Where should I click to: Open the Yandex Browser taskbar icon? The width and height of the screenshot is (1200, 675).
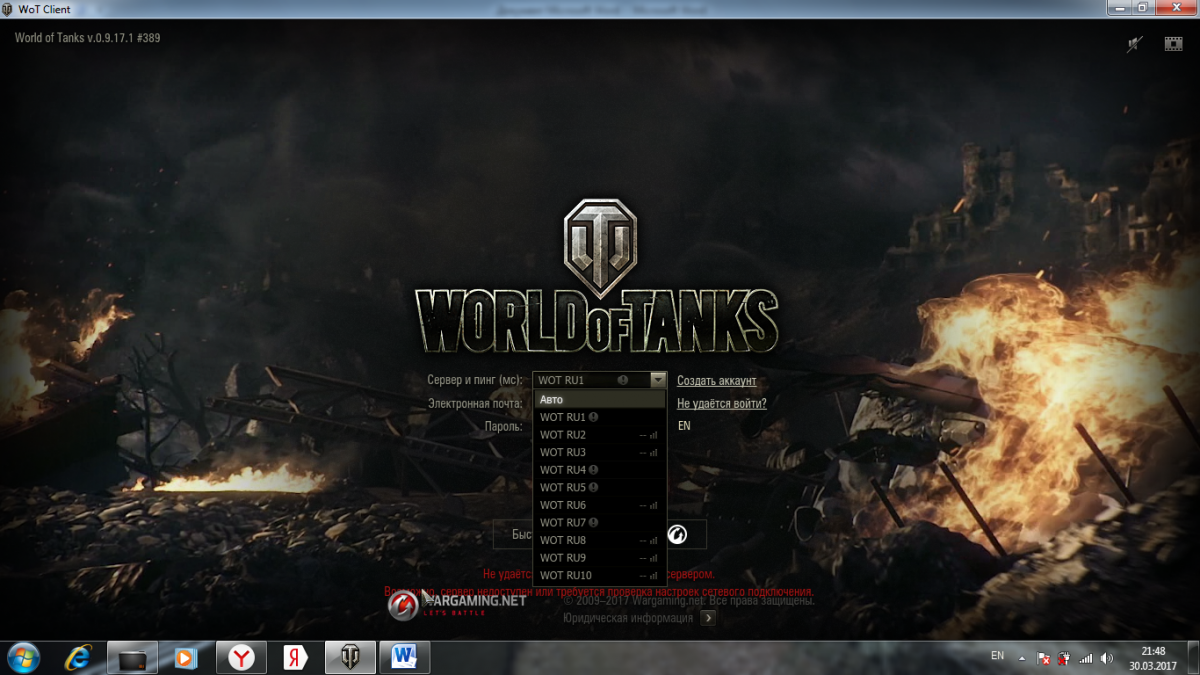click(x=242, y=657)
